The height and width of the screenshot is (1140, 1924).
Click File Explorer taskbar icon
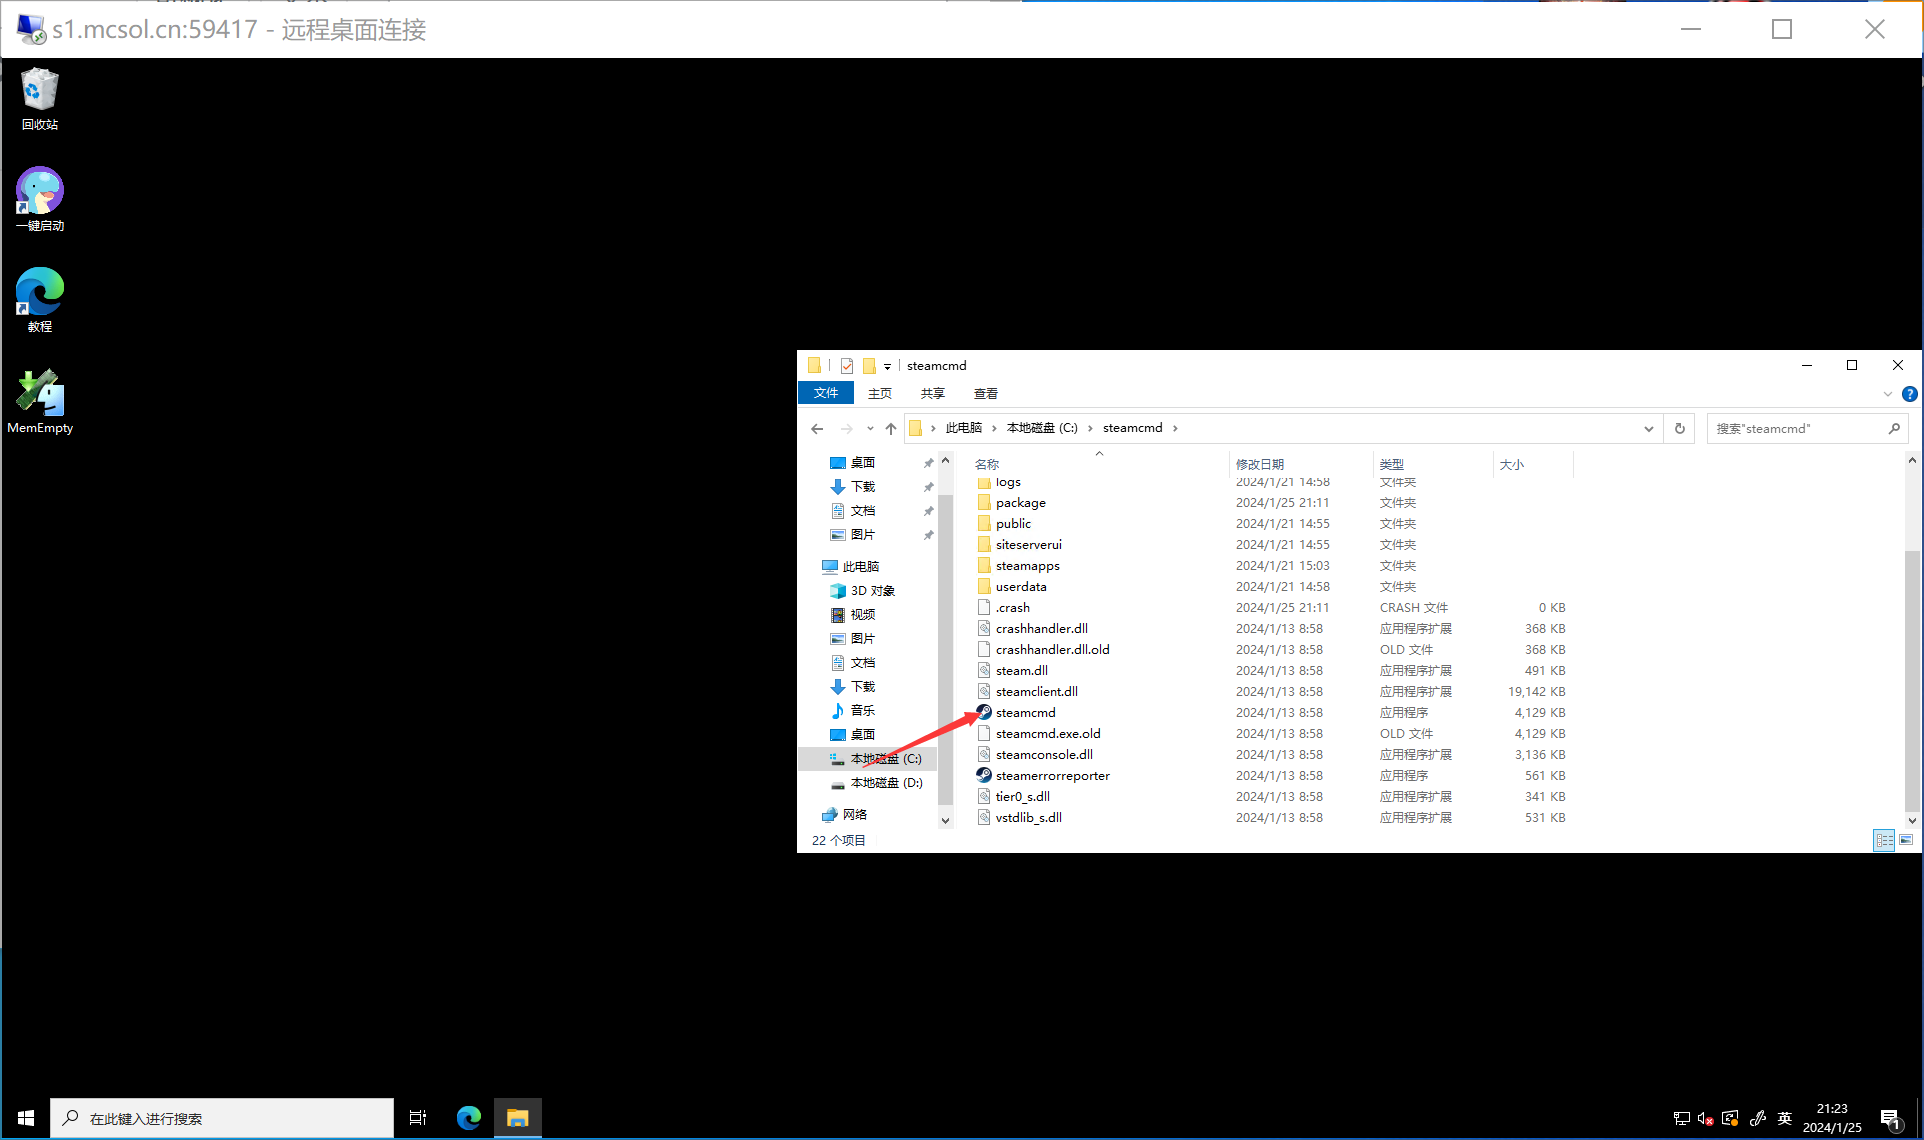click(x=517, y=1118)
